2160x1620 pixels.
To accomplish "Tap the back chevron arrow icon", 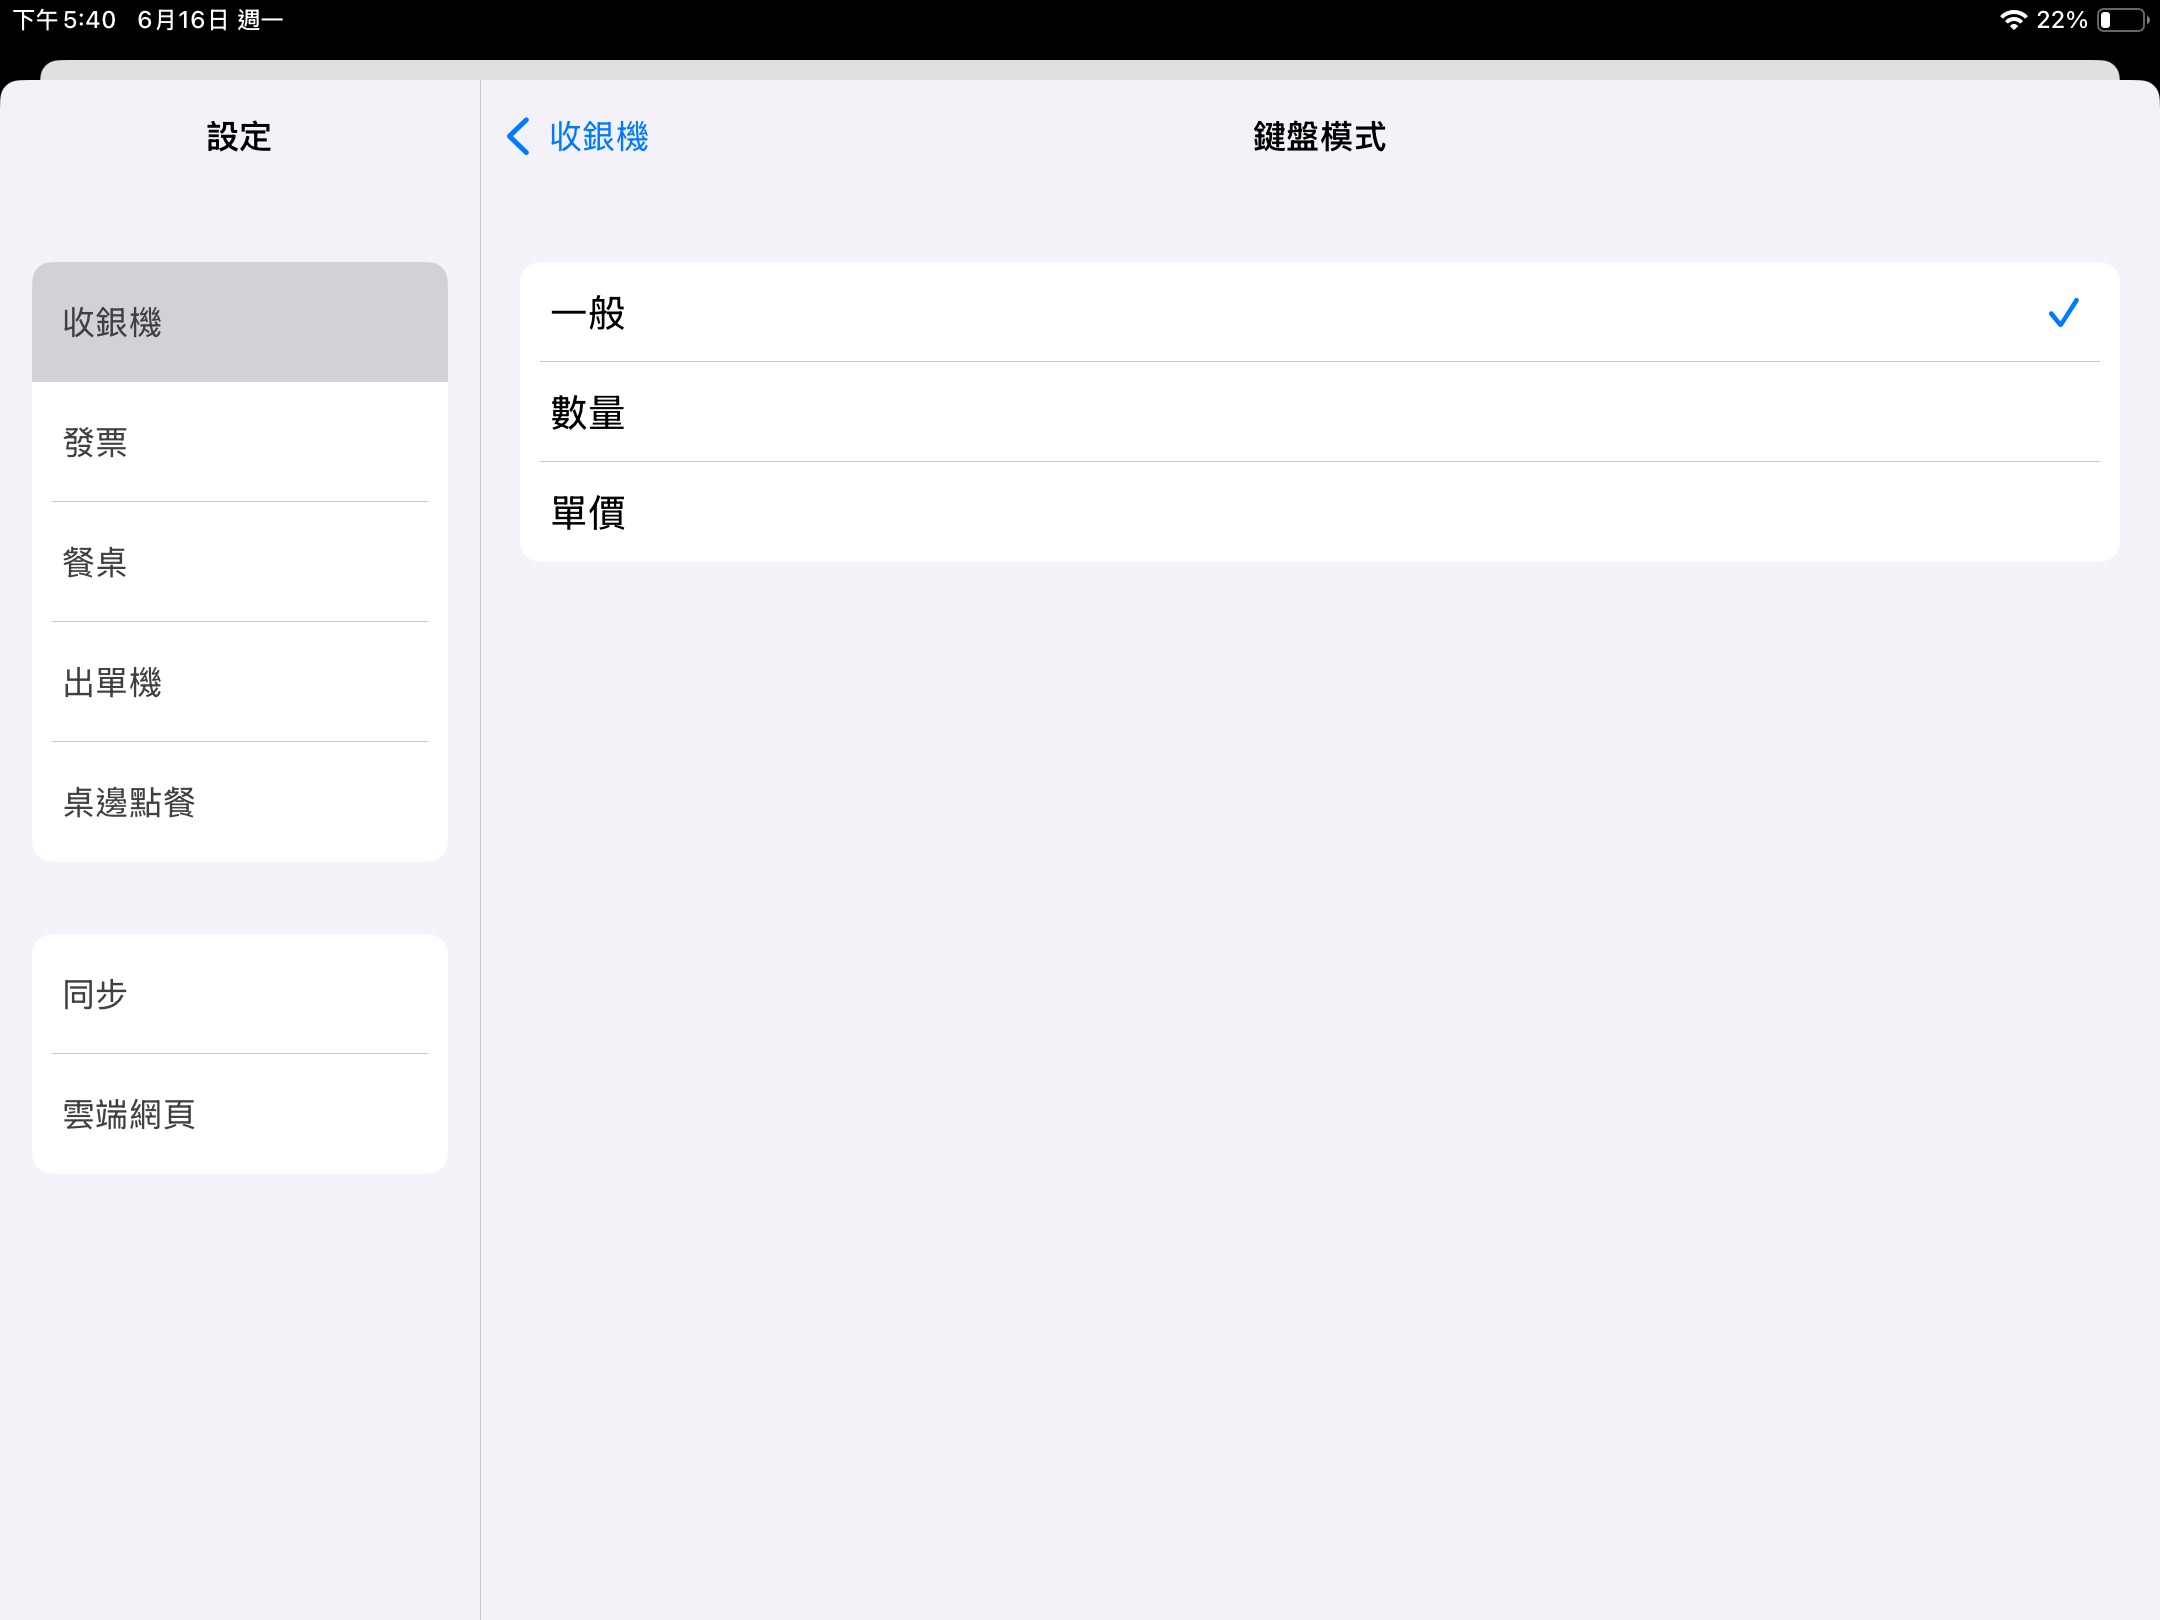I will [x=518, y=137].
